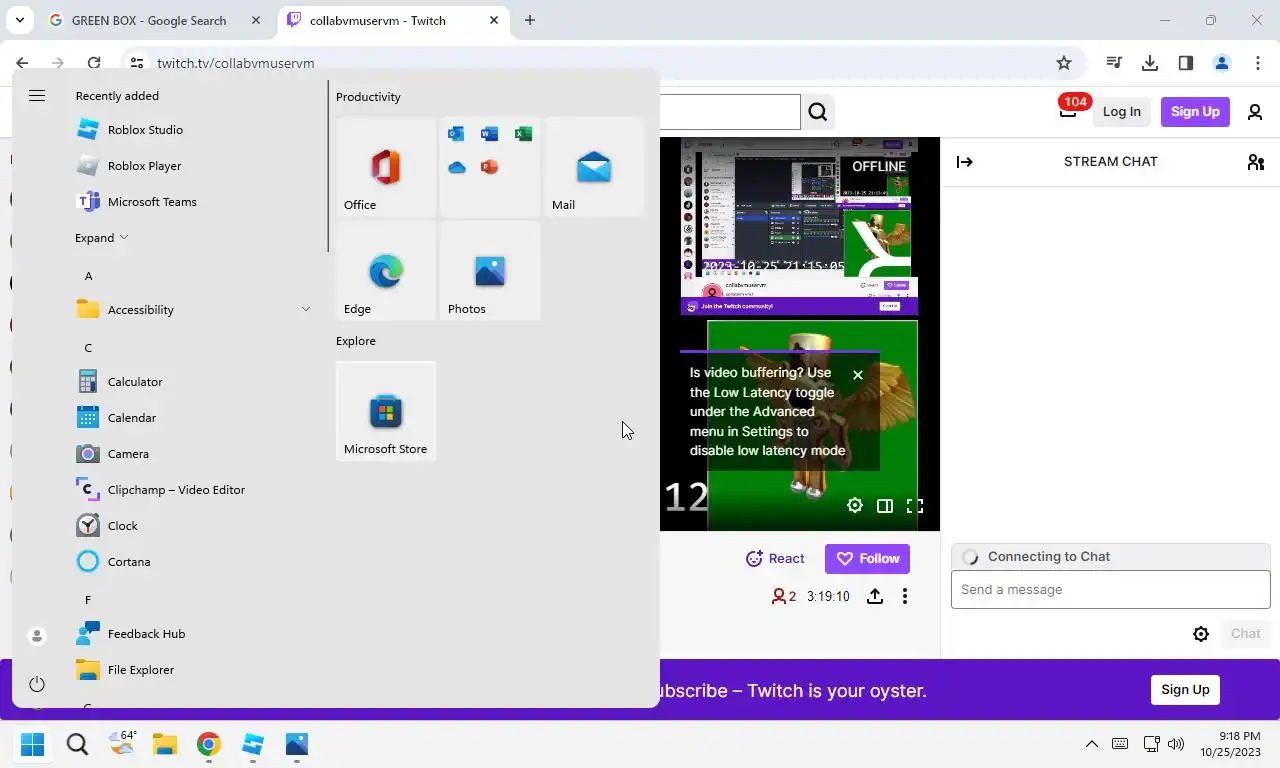Open Twitch notifications inbox with 104 badge
This screenshot has height=768, width=1280.
[x=1068, y=110]
